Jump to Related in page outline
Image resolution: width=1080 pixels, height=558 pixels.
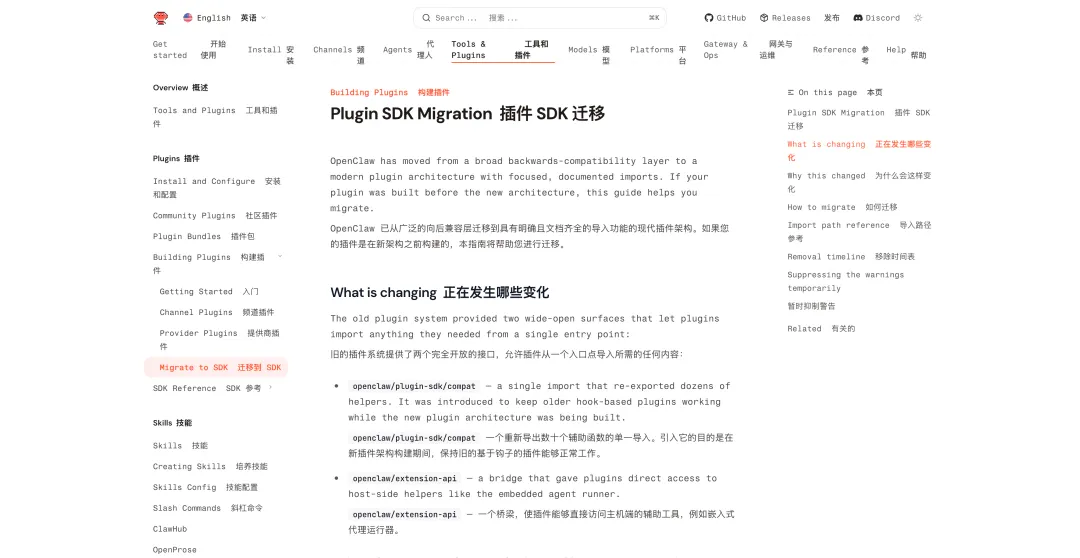click(x=821, y=329)
